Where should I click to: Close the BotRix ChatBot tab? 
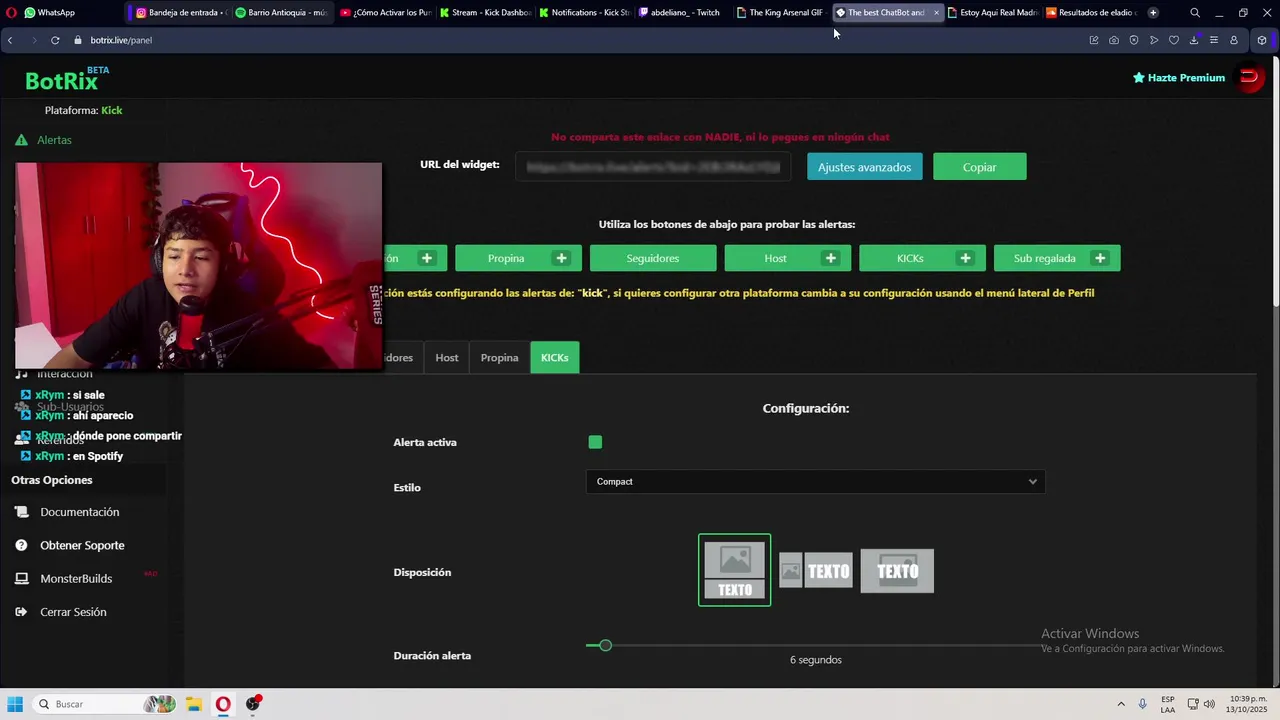click(936, 13)
